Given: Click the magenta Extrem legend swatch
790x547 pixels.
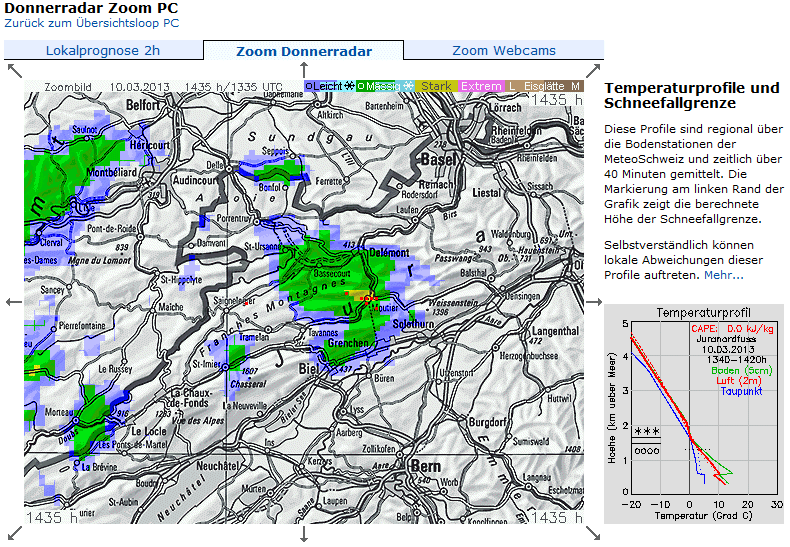Looking at the screenshot, I should pyautogui.click(x=481, y=87).
